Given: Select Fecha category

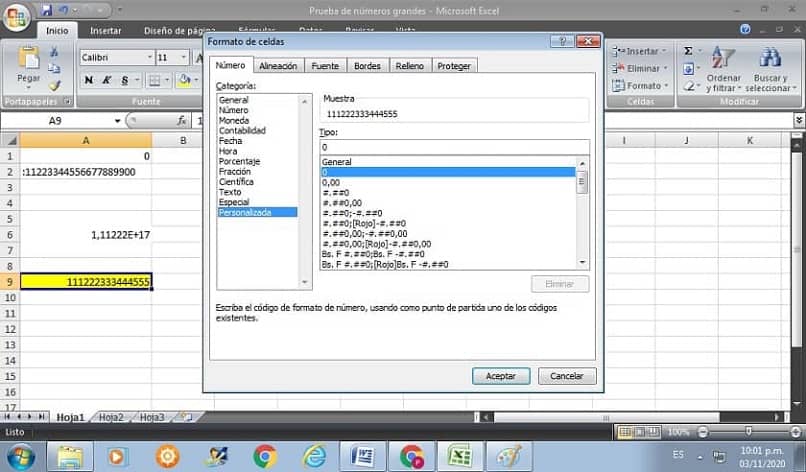Looking at the screenshot, I should [x=230, y=140].
